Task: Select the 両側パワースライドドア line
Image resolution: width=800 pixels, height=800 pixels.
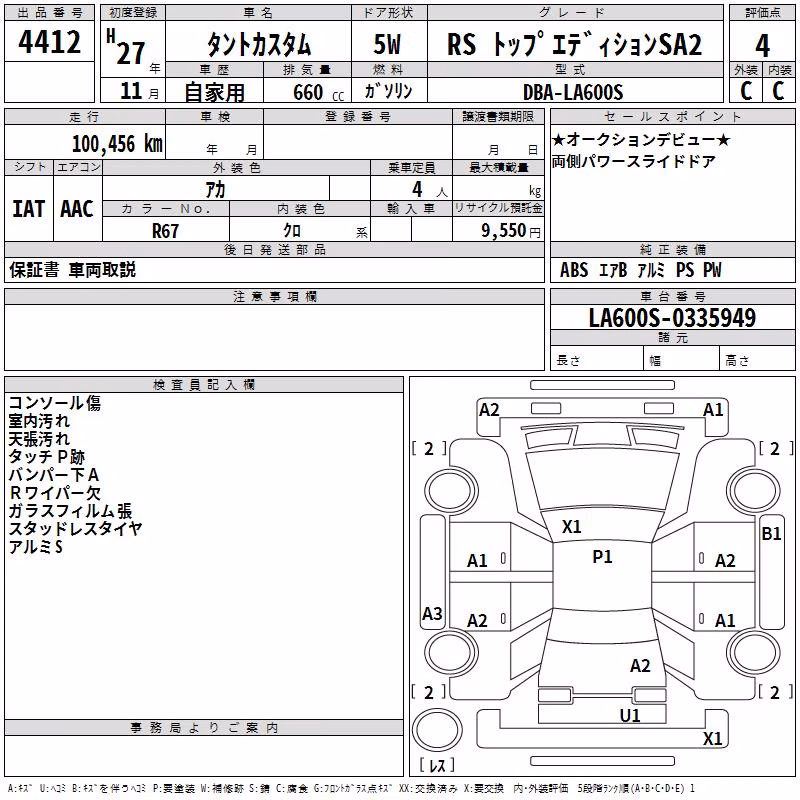Action: coord(634,162)
